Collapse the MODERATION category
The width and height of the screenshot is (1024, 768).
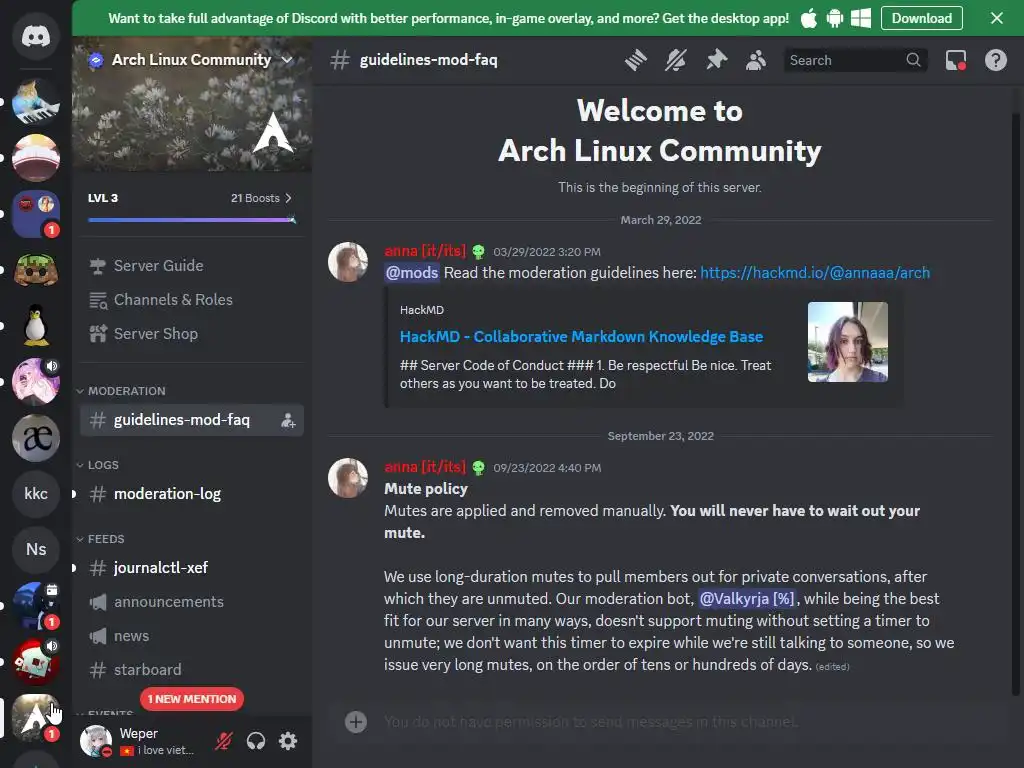(121, 391)
